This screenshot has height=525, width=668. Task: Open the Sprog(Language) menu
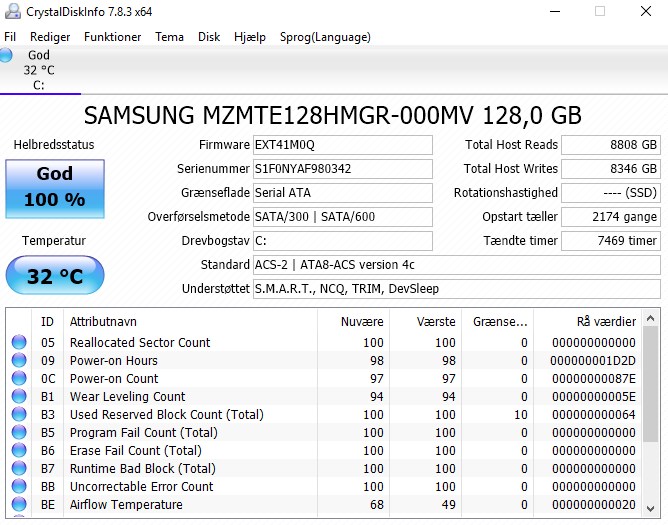310,37
